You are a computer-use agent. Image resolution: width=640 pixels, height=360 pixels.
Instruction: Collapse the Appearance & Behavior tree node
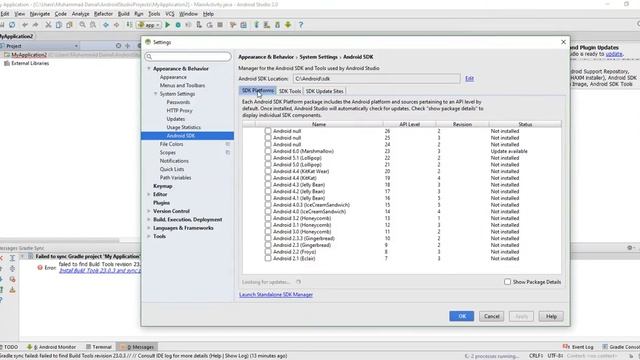click(149, 69)
